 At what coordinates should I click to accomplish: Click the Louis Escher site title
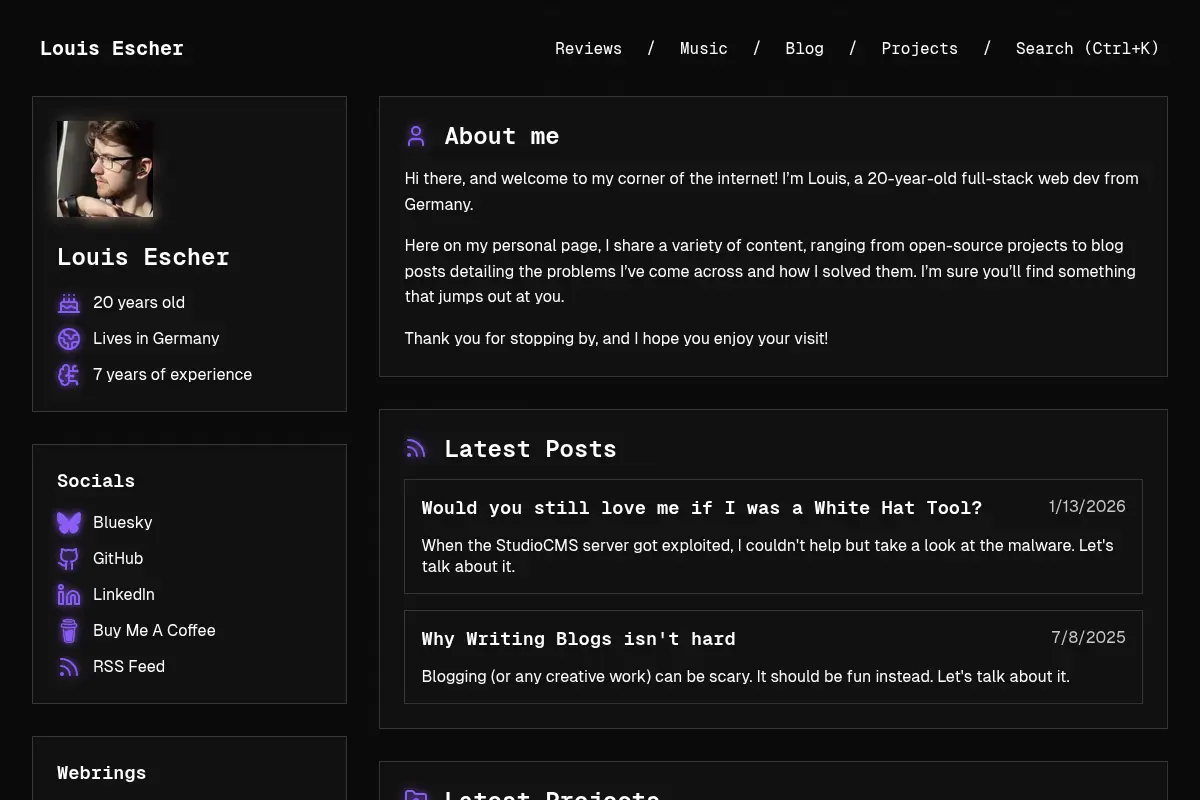point(112,48)
